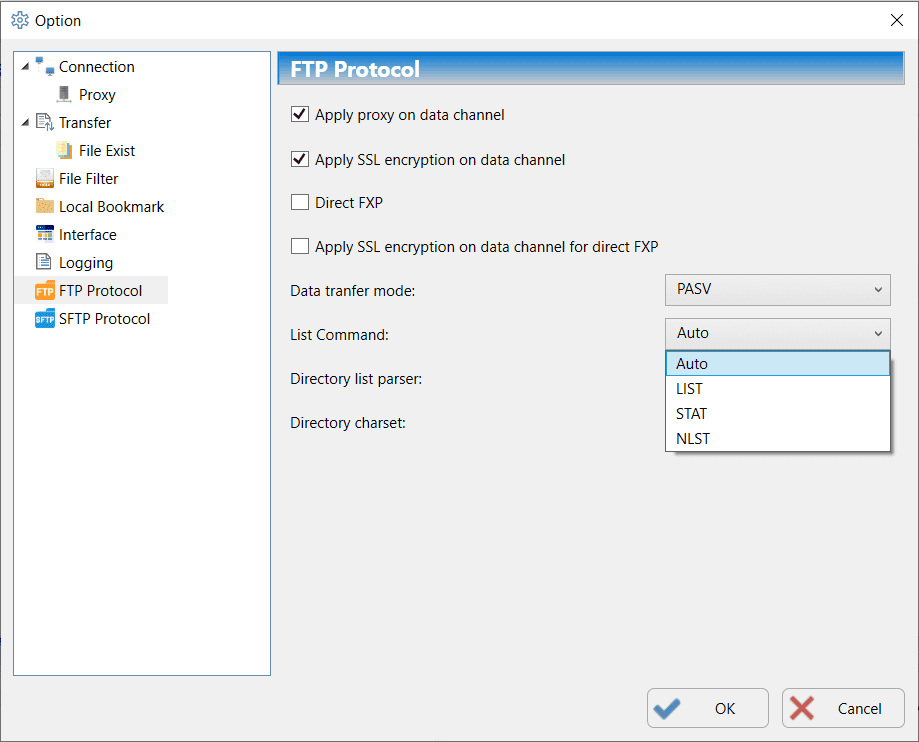Enable the Direct FXP checkbox
This screenshot has width=919, height=742.
(300, 203)
